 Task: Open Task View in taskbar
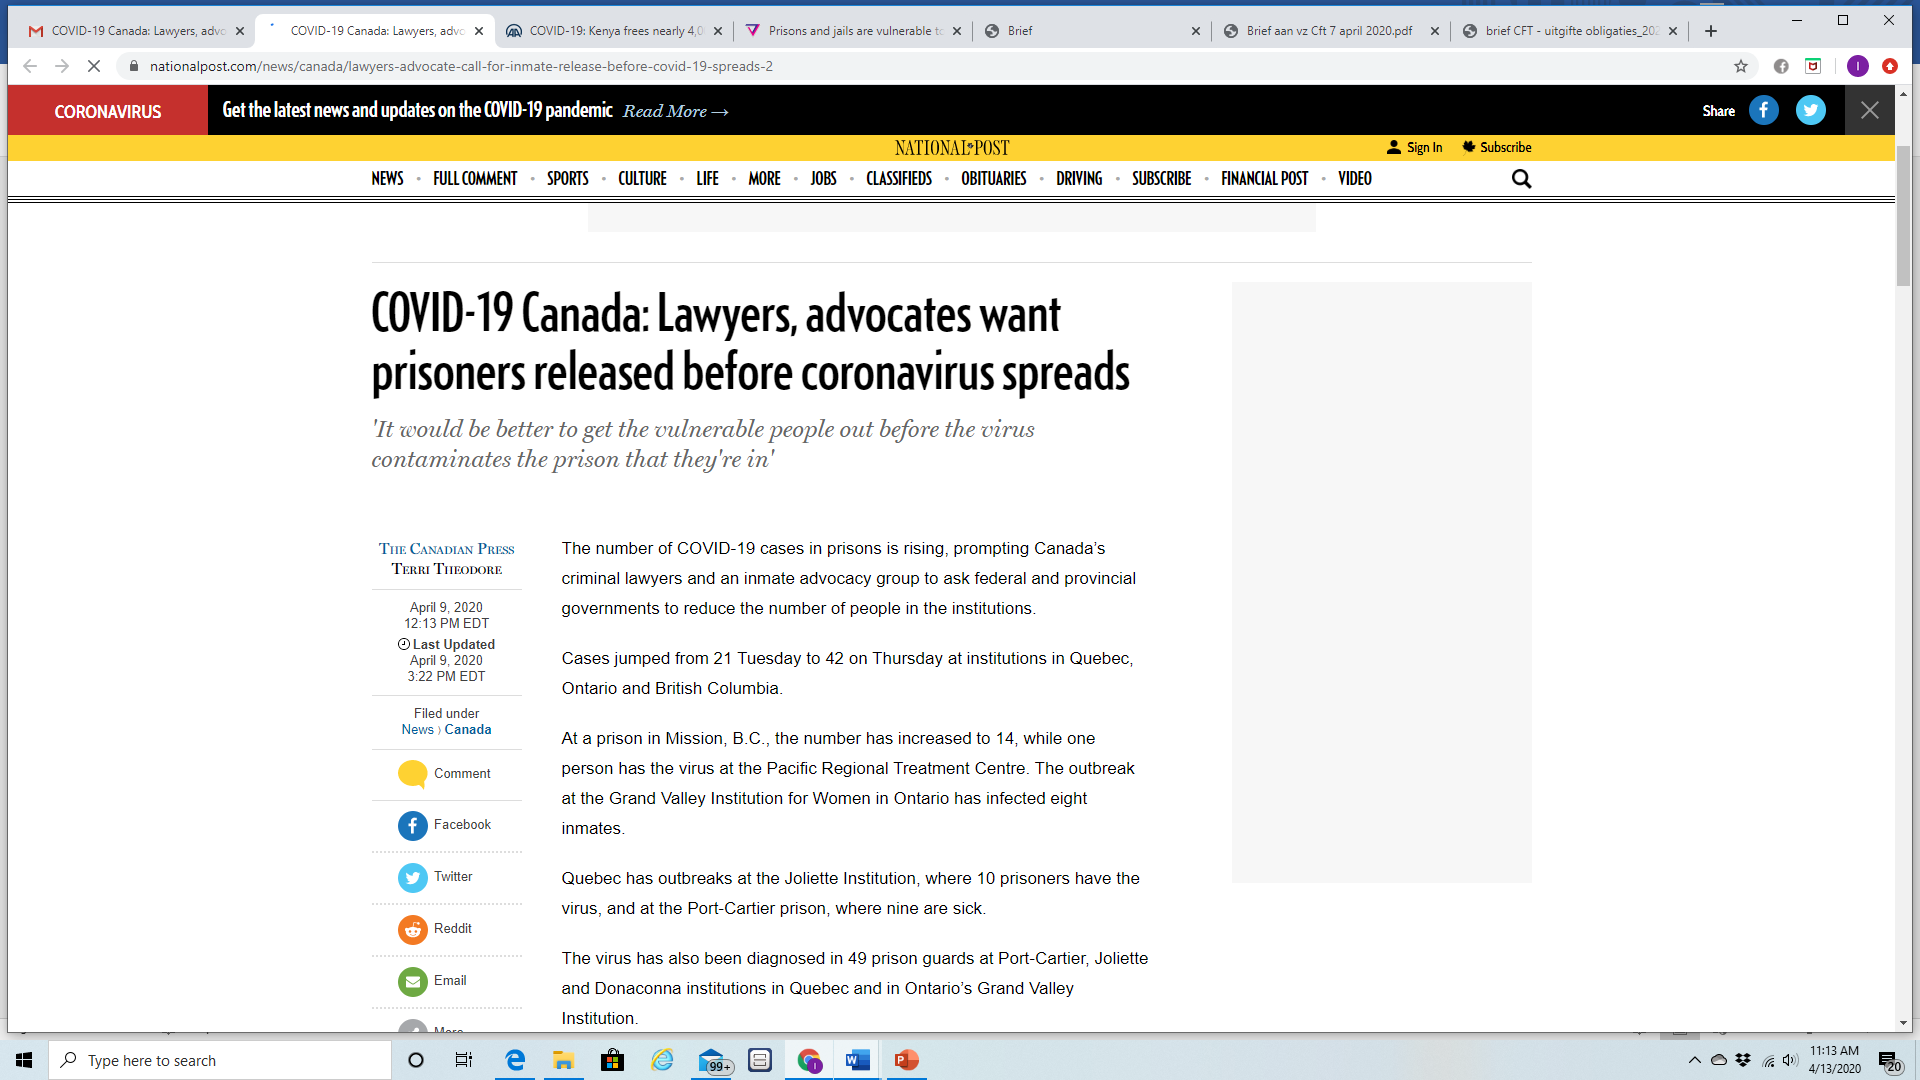pos(464,1060)
